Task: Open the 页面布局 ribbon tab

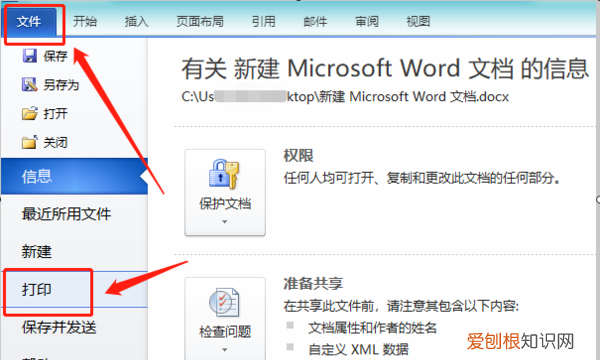Action: [x=200, y=21]
